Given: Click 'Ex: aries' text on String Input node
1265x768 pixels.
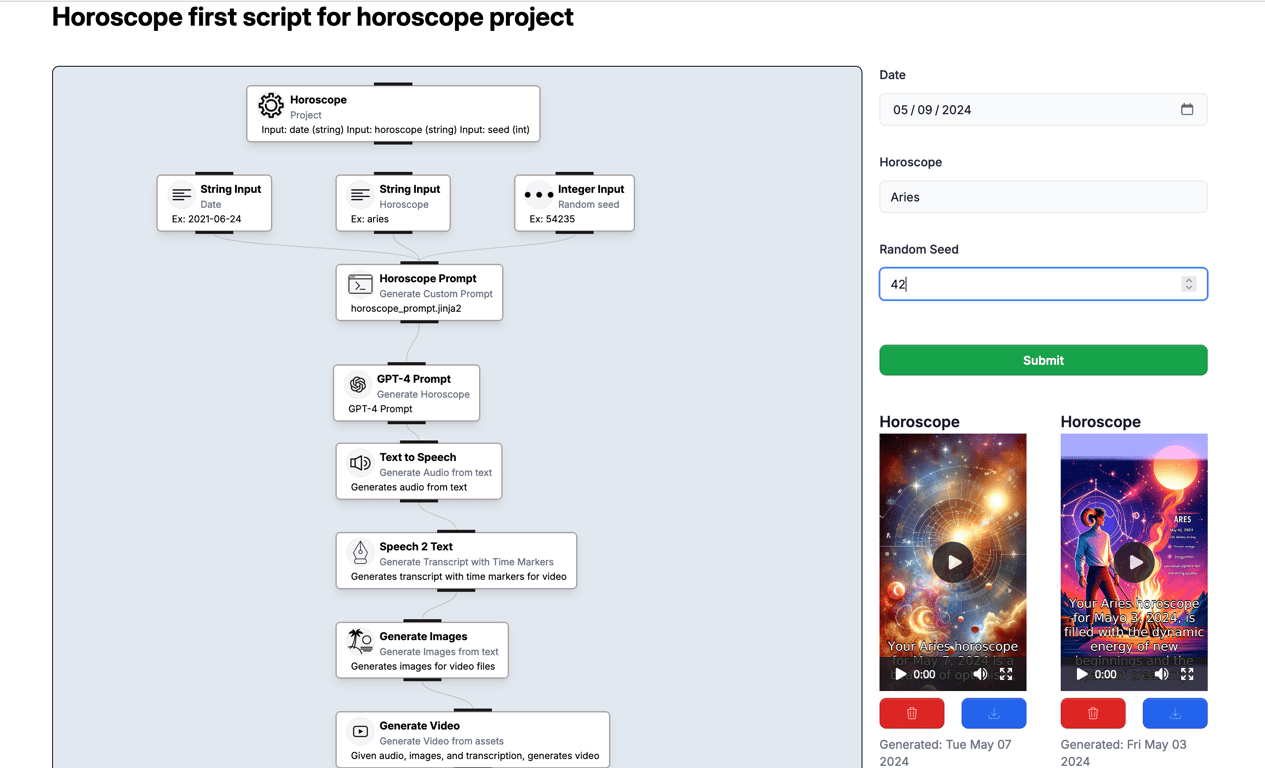Looking at the screenshot, I should click(x=370, y=219).
